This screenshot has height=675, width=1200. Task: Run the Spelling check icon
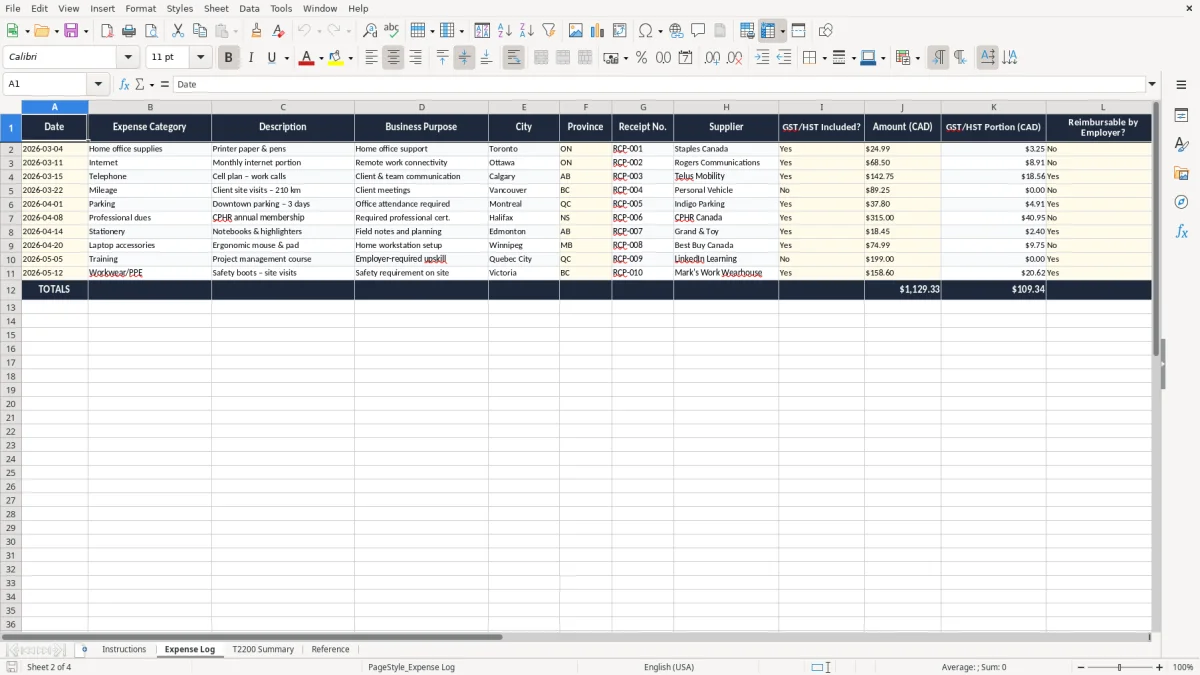pyautogui.click(x=392, y=31)
